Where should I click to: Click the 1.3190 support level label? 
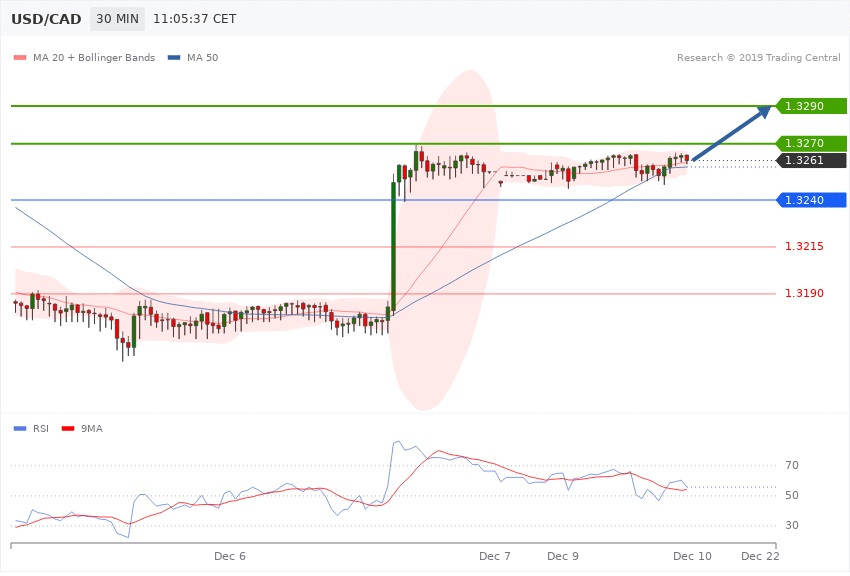(803, 293)
